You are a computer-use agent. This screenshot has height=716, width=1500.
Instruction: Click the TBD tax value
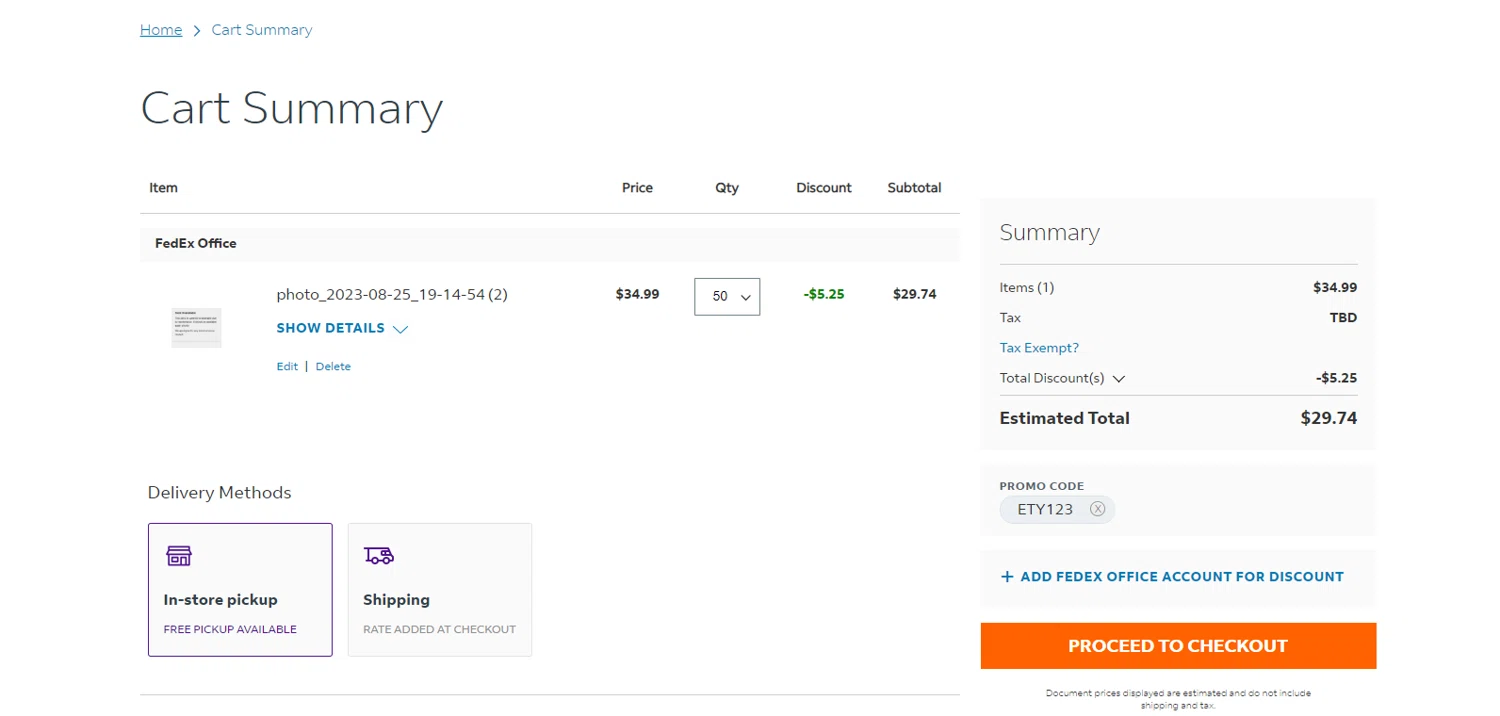(1343, 318)
